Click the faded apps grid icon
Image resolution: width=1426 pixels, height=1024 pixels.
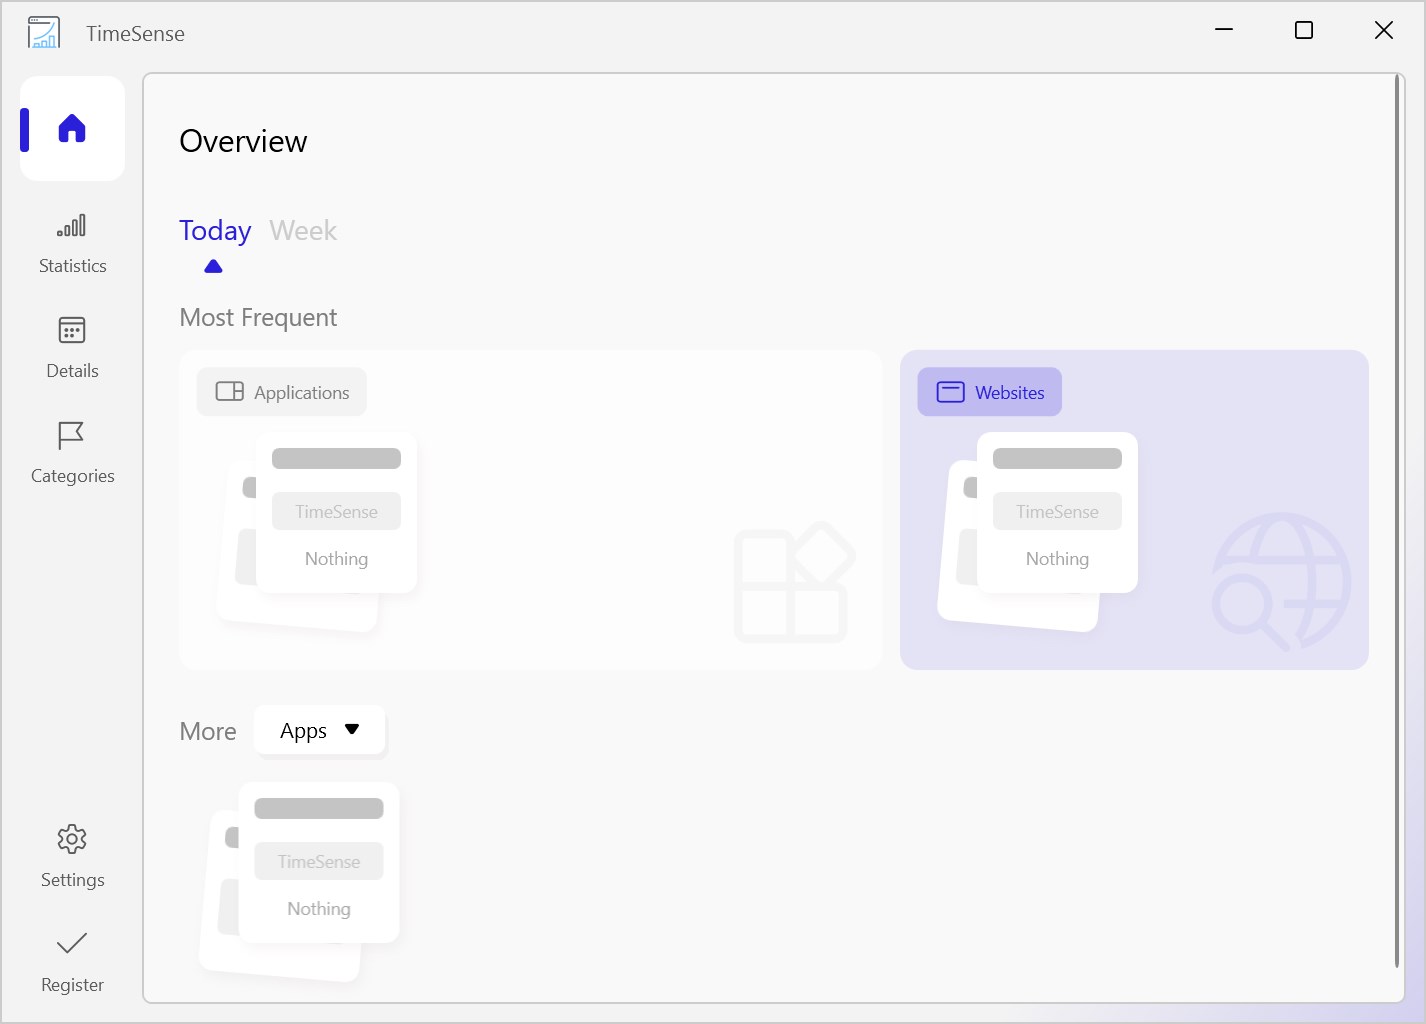(x=794, y=582)
